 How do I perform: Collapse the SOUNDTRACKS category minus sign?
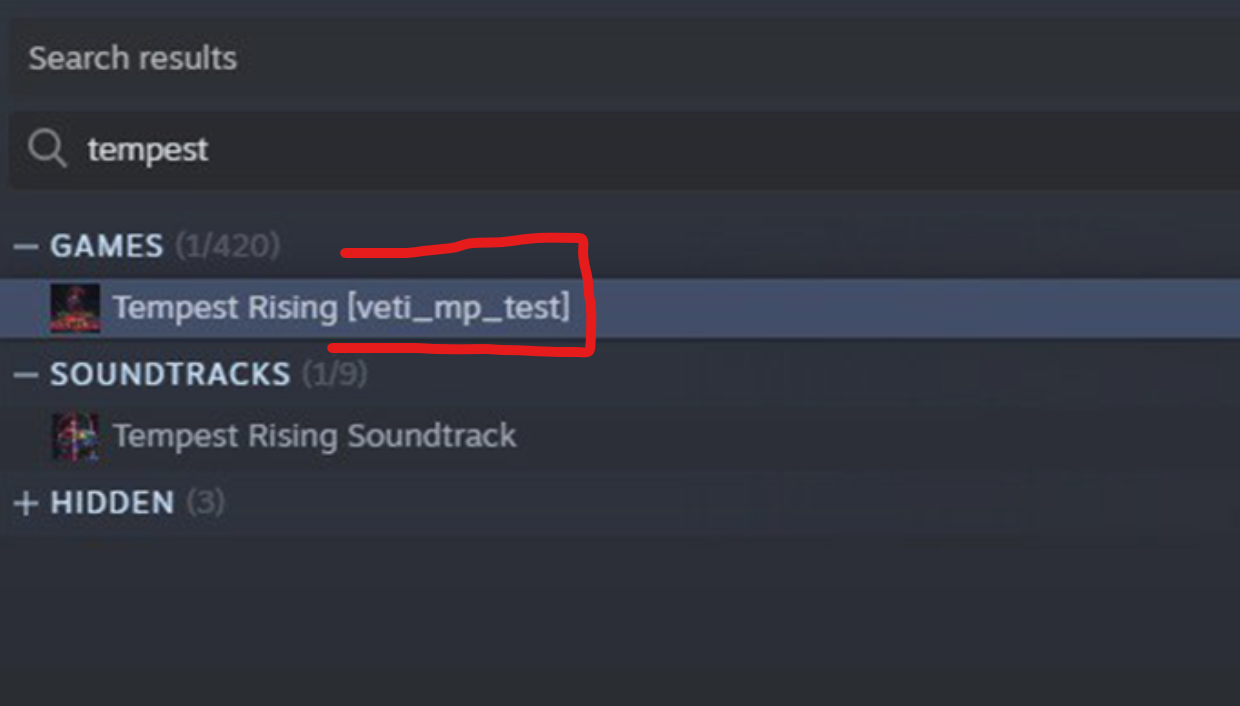coord(26,374)
